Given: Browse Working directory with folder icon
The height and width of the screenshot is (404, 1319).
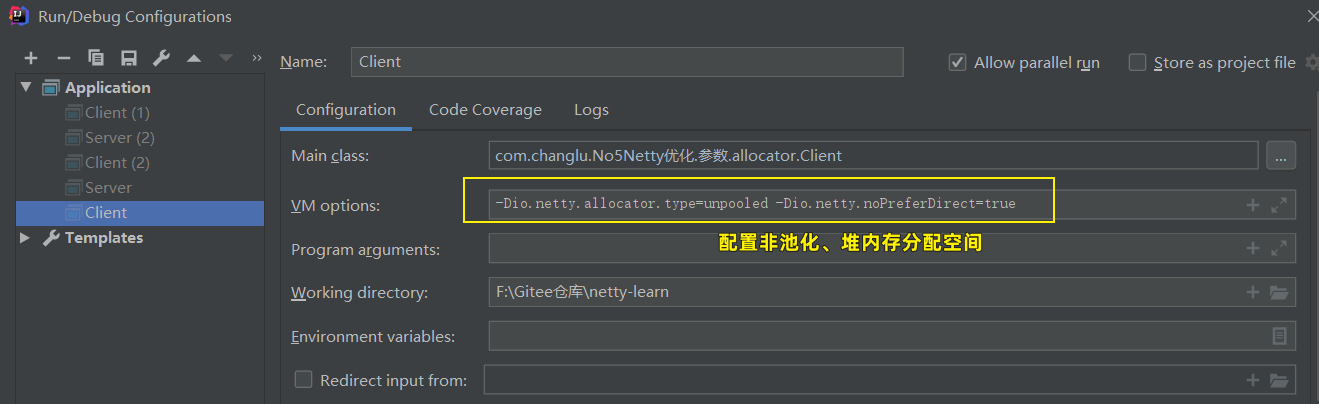Looking at the screenshot, I should click(x=1278, y=292).
